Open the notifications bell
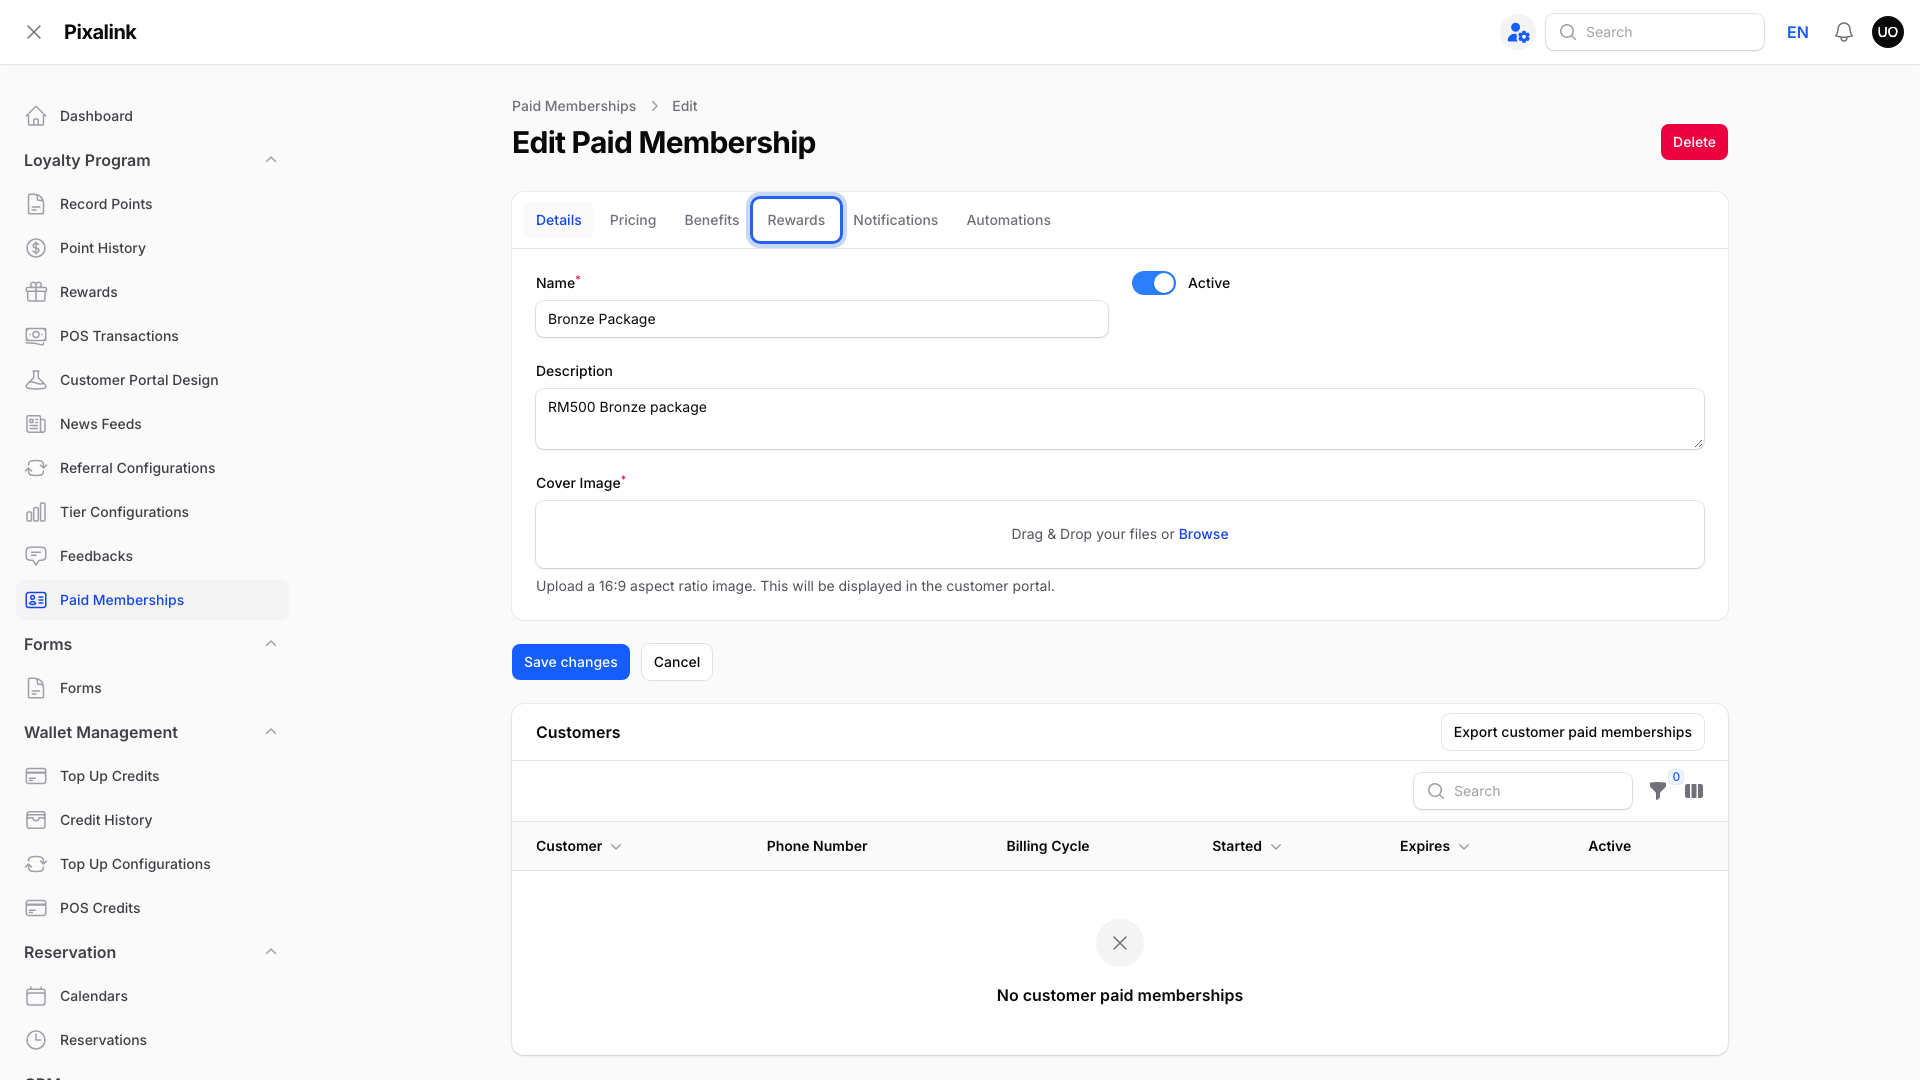The image size is (1920, 1080). point(1844,32)
